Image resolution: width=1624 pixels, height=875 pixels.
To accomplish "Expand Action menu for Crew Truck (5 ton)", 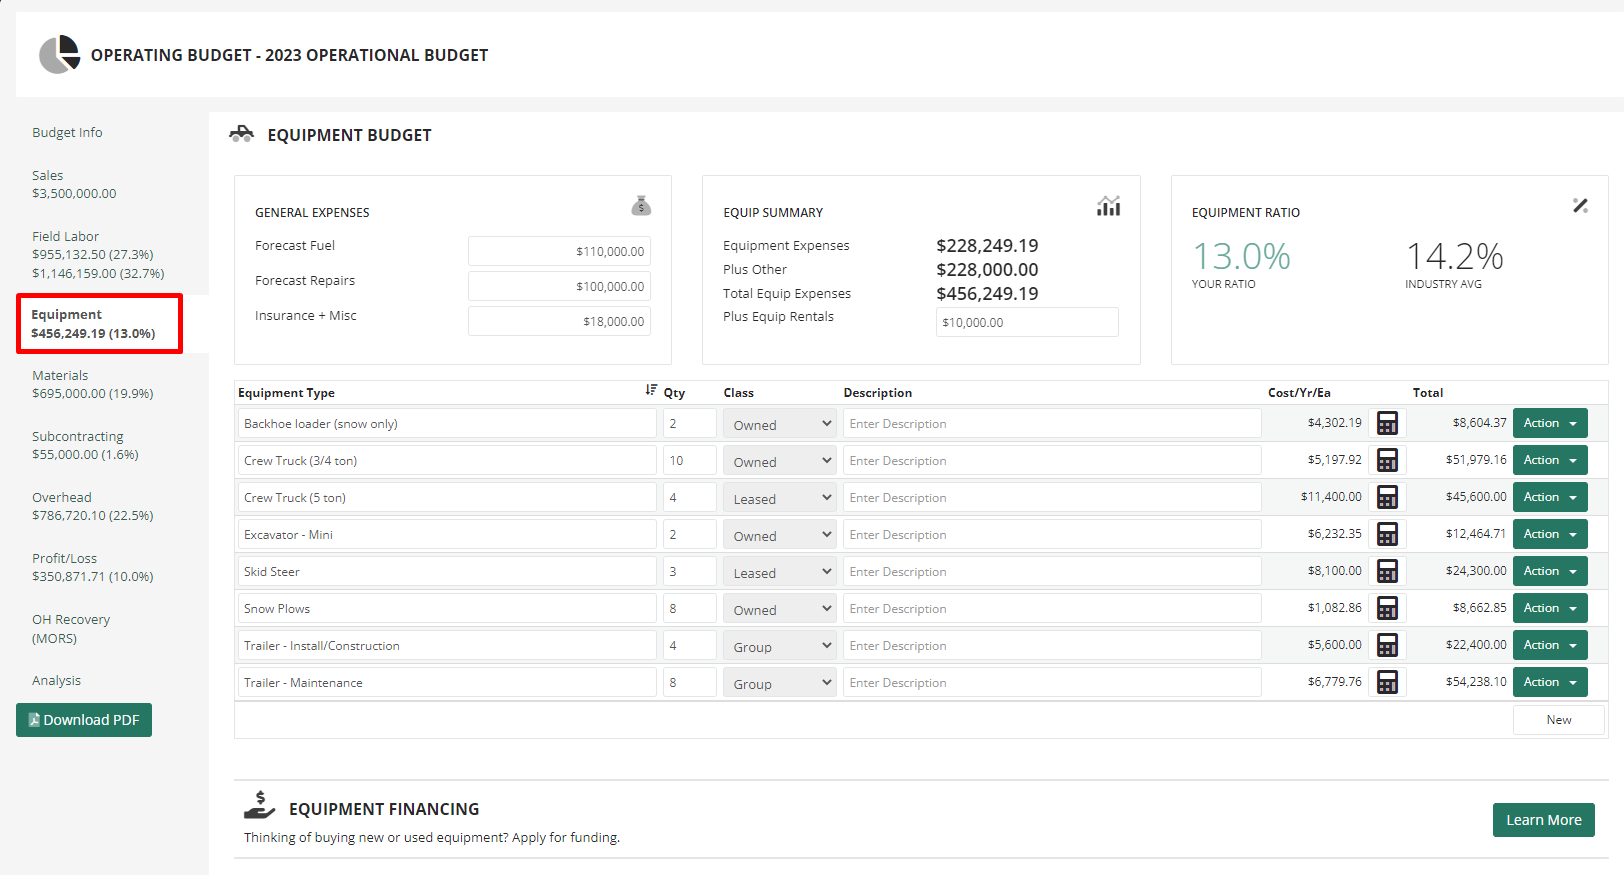I will click(1550, 497).
